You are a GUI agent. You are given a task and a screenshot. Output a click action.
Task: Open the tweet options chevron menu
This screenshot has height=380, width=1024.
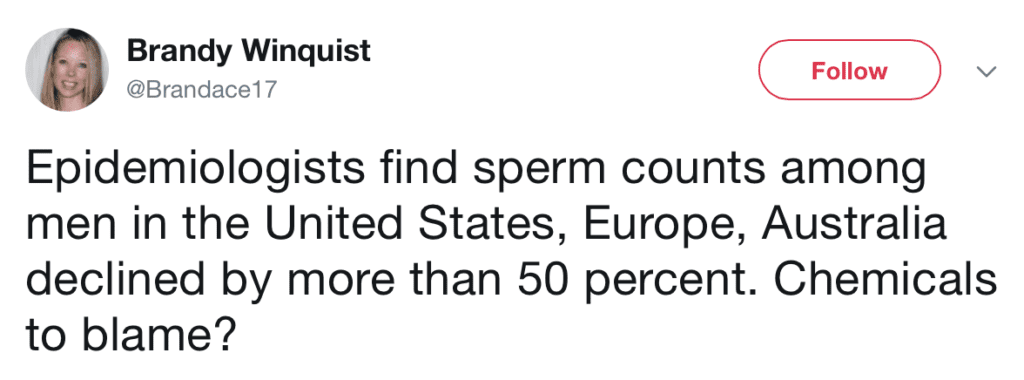[987, 71]
